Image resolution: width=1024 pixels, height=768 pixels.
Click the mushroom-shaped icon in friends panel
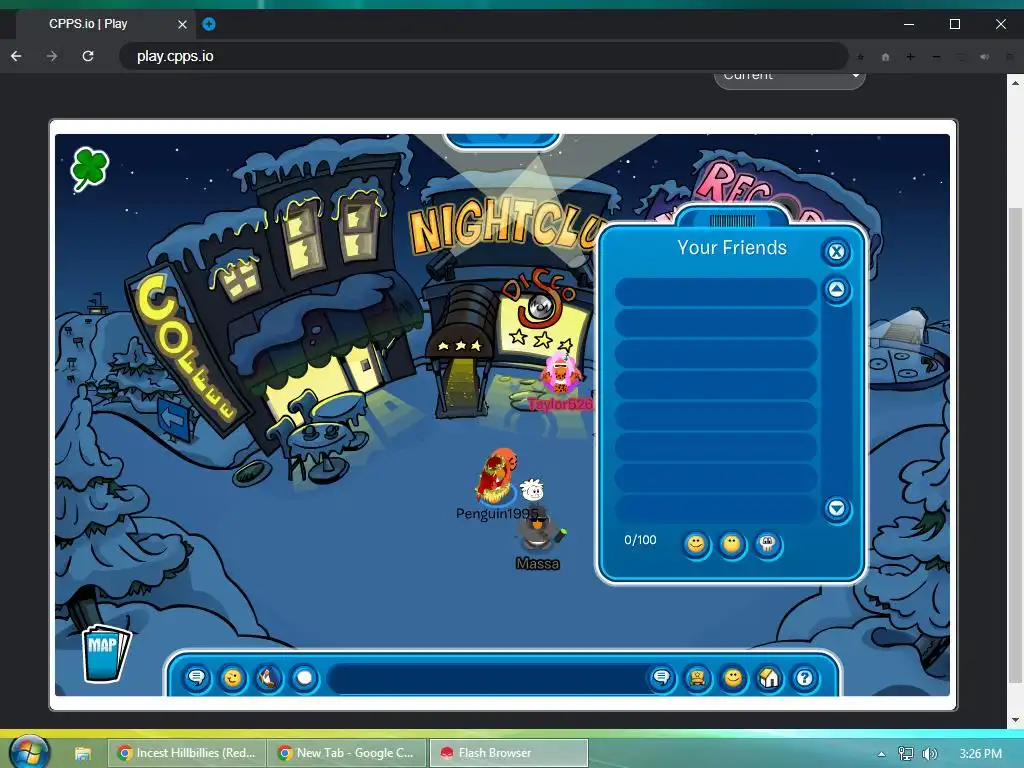point(767,544)
